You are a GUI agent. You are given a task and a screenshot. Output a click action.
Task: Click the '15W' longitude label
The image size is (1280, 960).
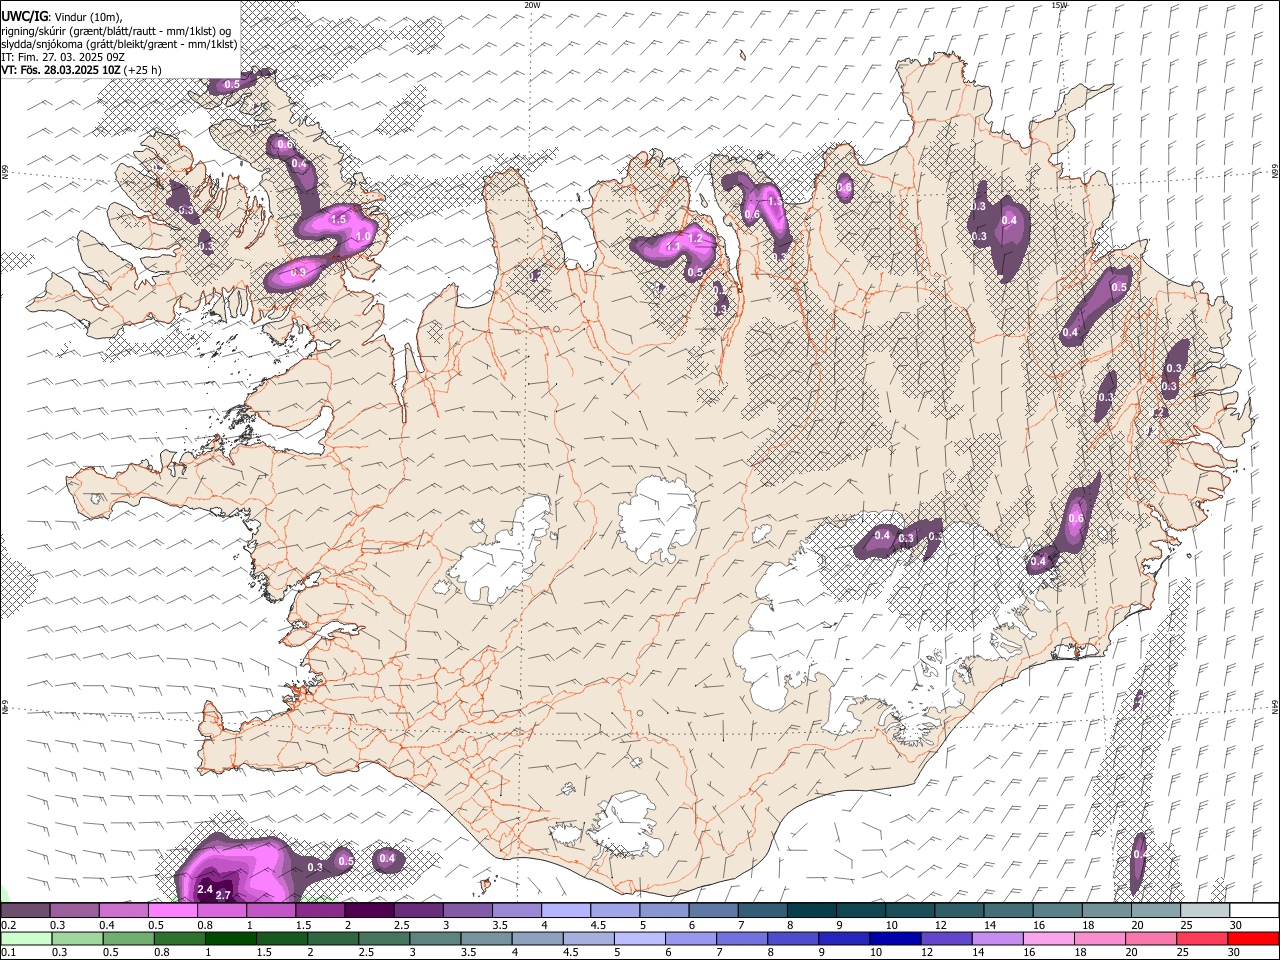click(1059, 5)
